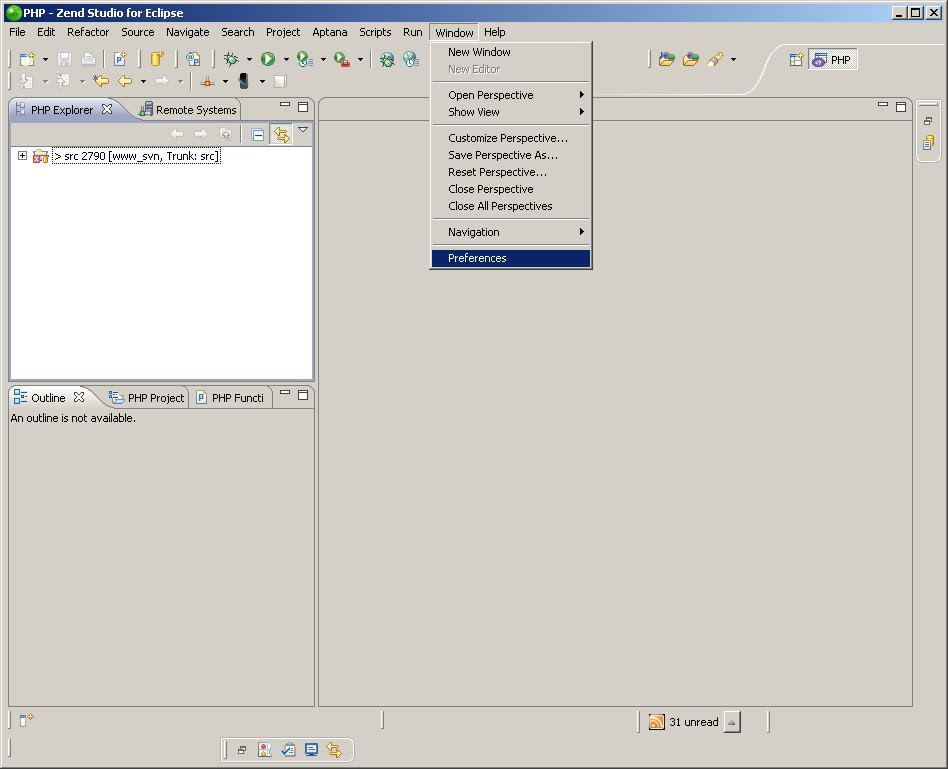948x769 pixels.
Task: Open the Show View submenu
Action: pyautogui.click(x=511, y=112)
